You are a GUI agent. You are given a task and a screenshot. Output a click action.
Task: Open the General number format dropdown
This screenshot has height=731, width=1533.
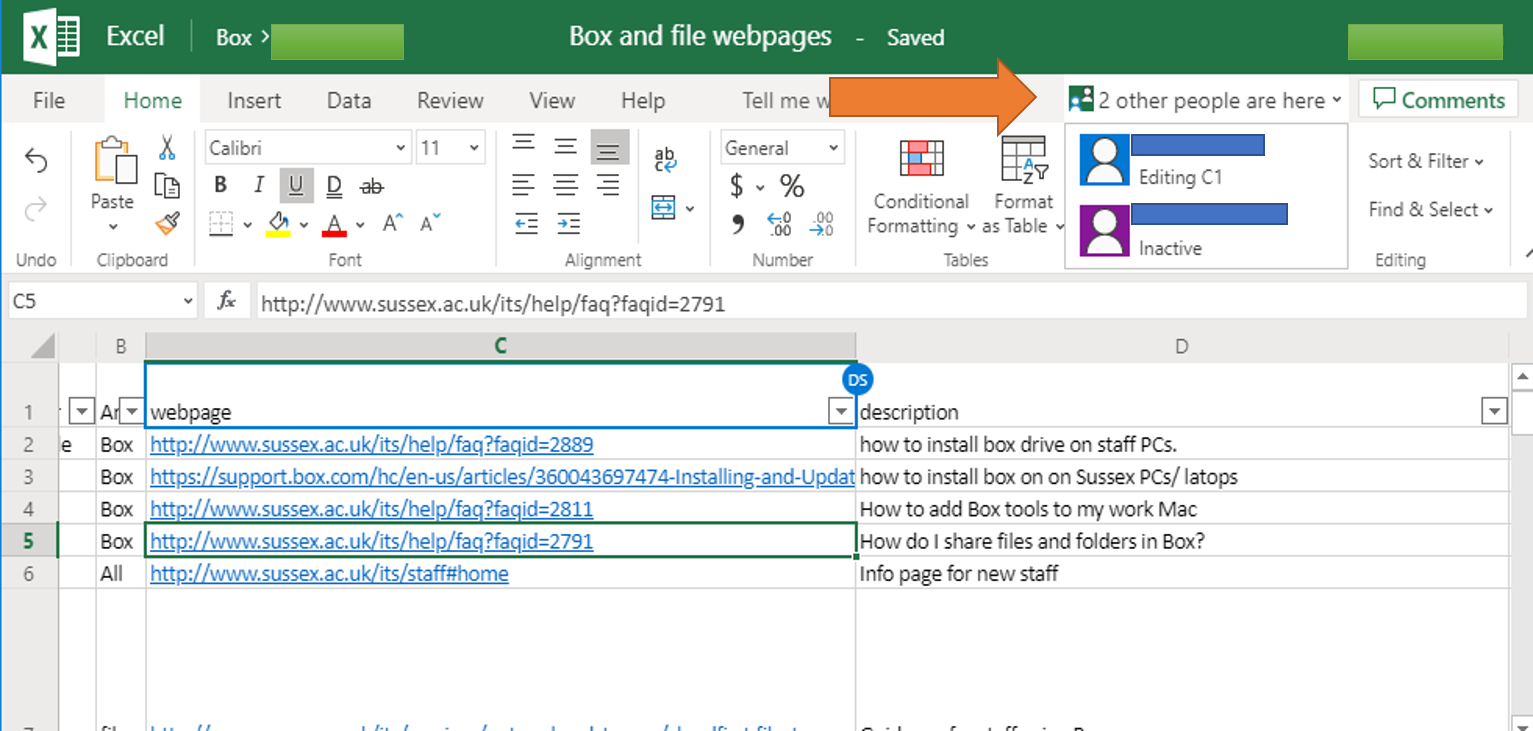(833, 148)
